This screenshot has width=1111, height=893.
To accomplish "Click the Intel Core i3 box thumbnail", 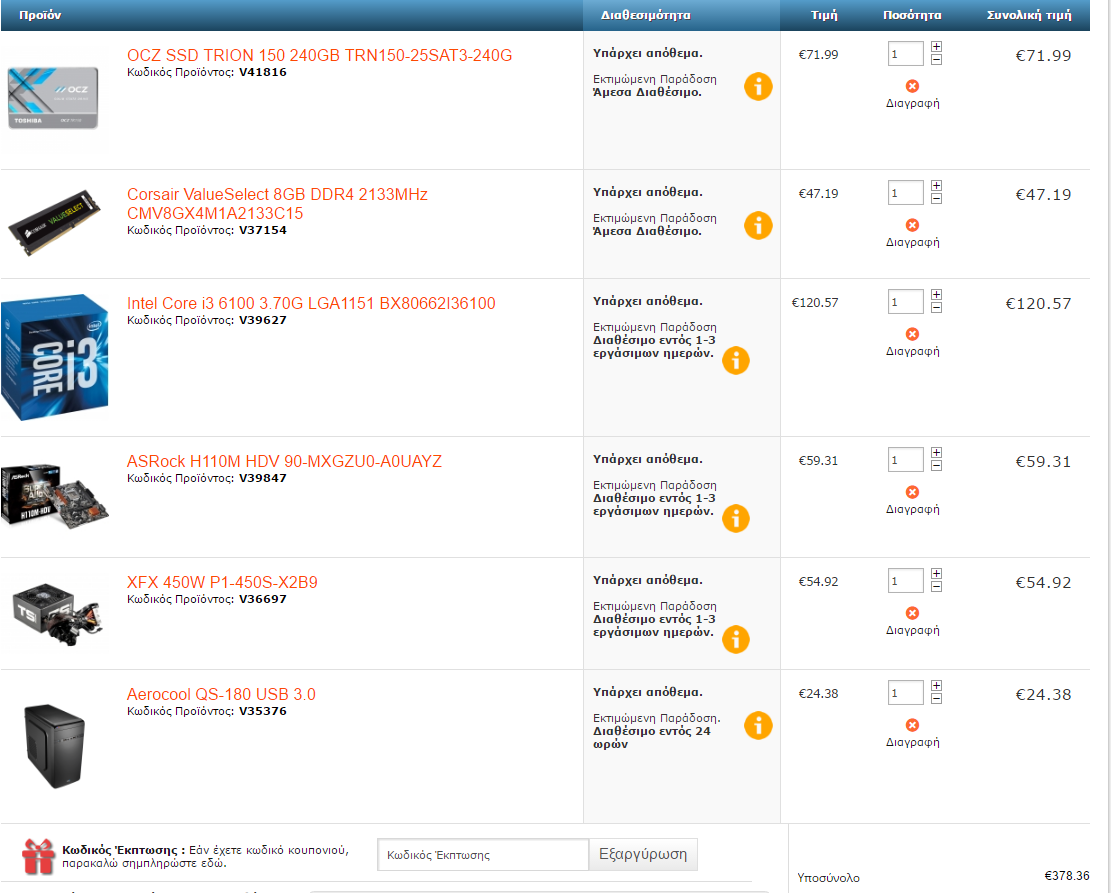I will point(55,357).
